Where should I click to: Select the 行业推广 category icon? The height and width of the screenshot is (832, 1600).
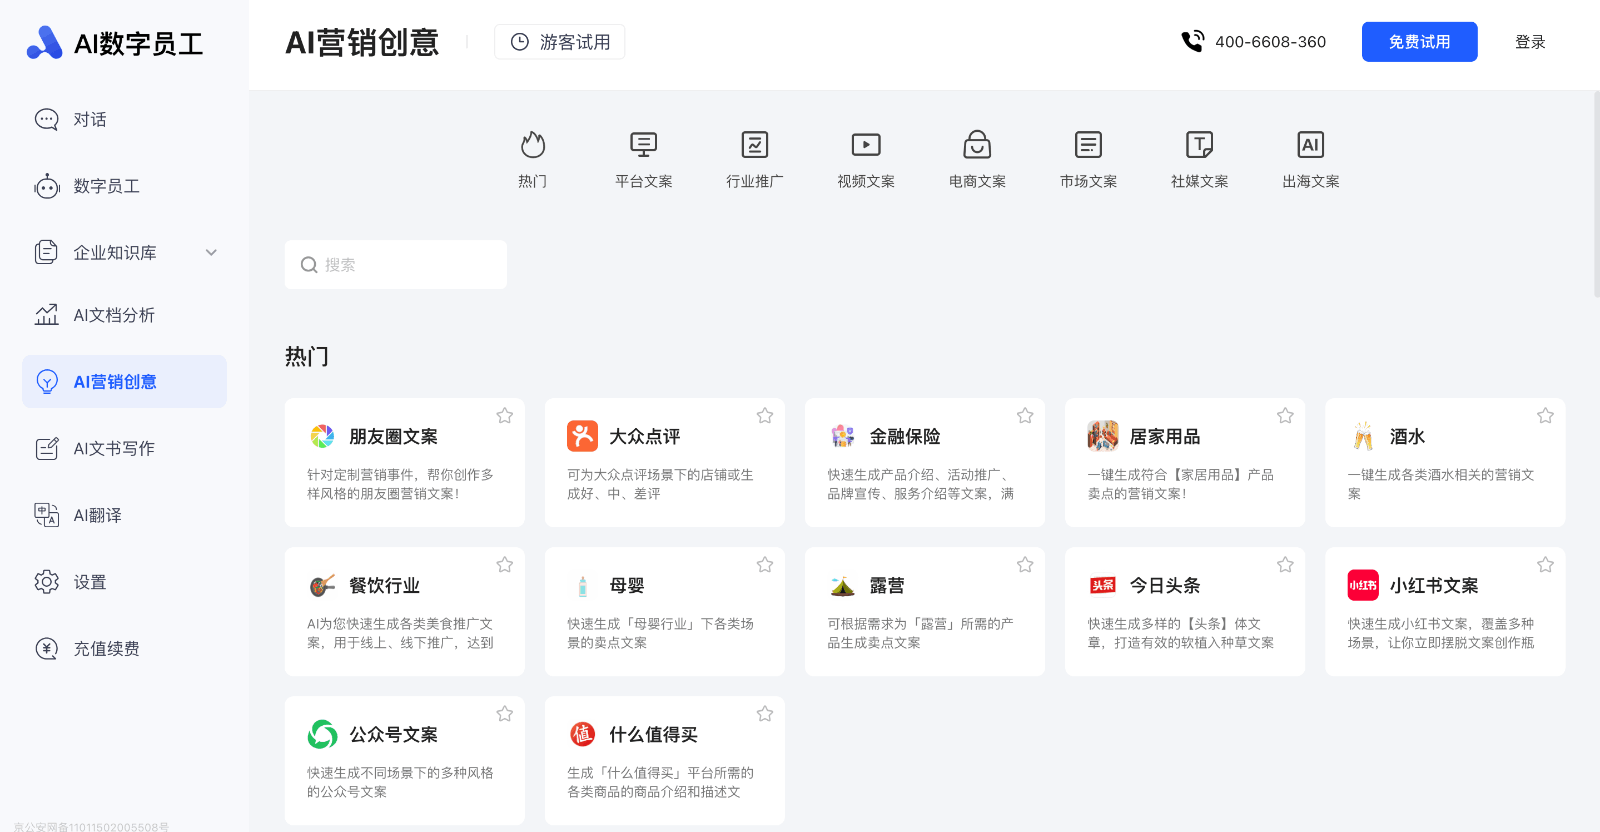(x=755, y=145)
